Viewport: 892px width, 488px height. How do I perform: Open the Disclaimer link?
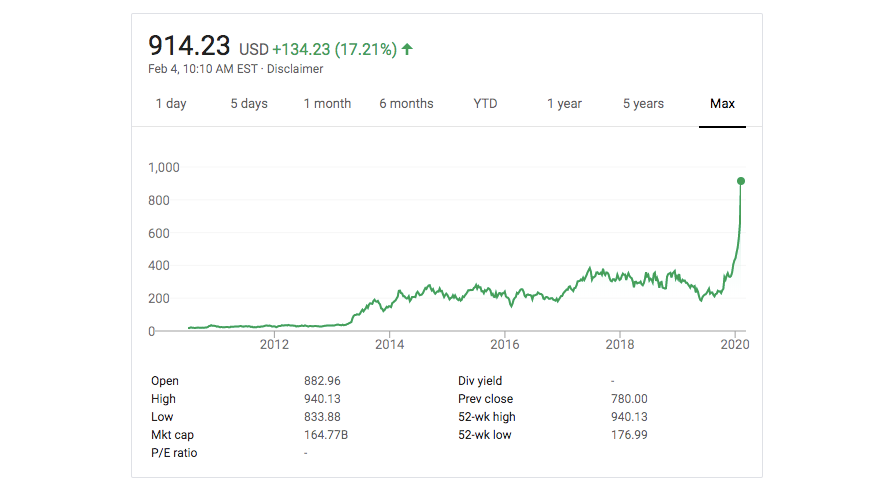(299, 69)
